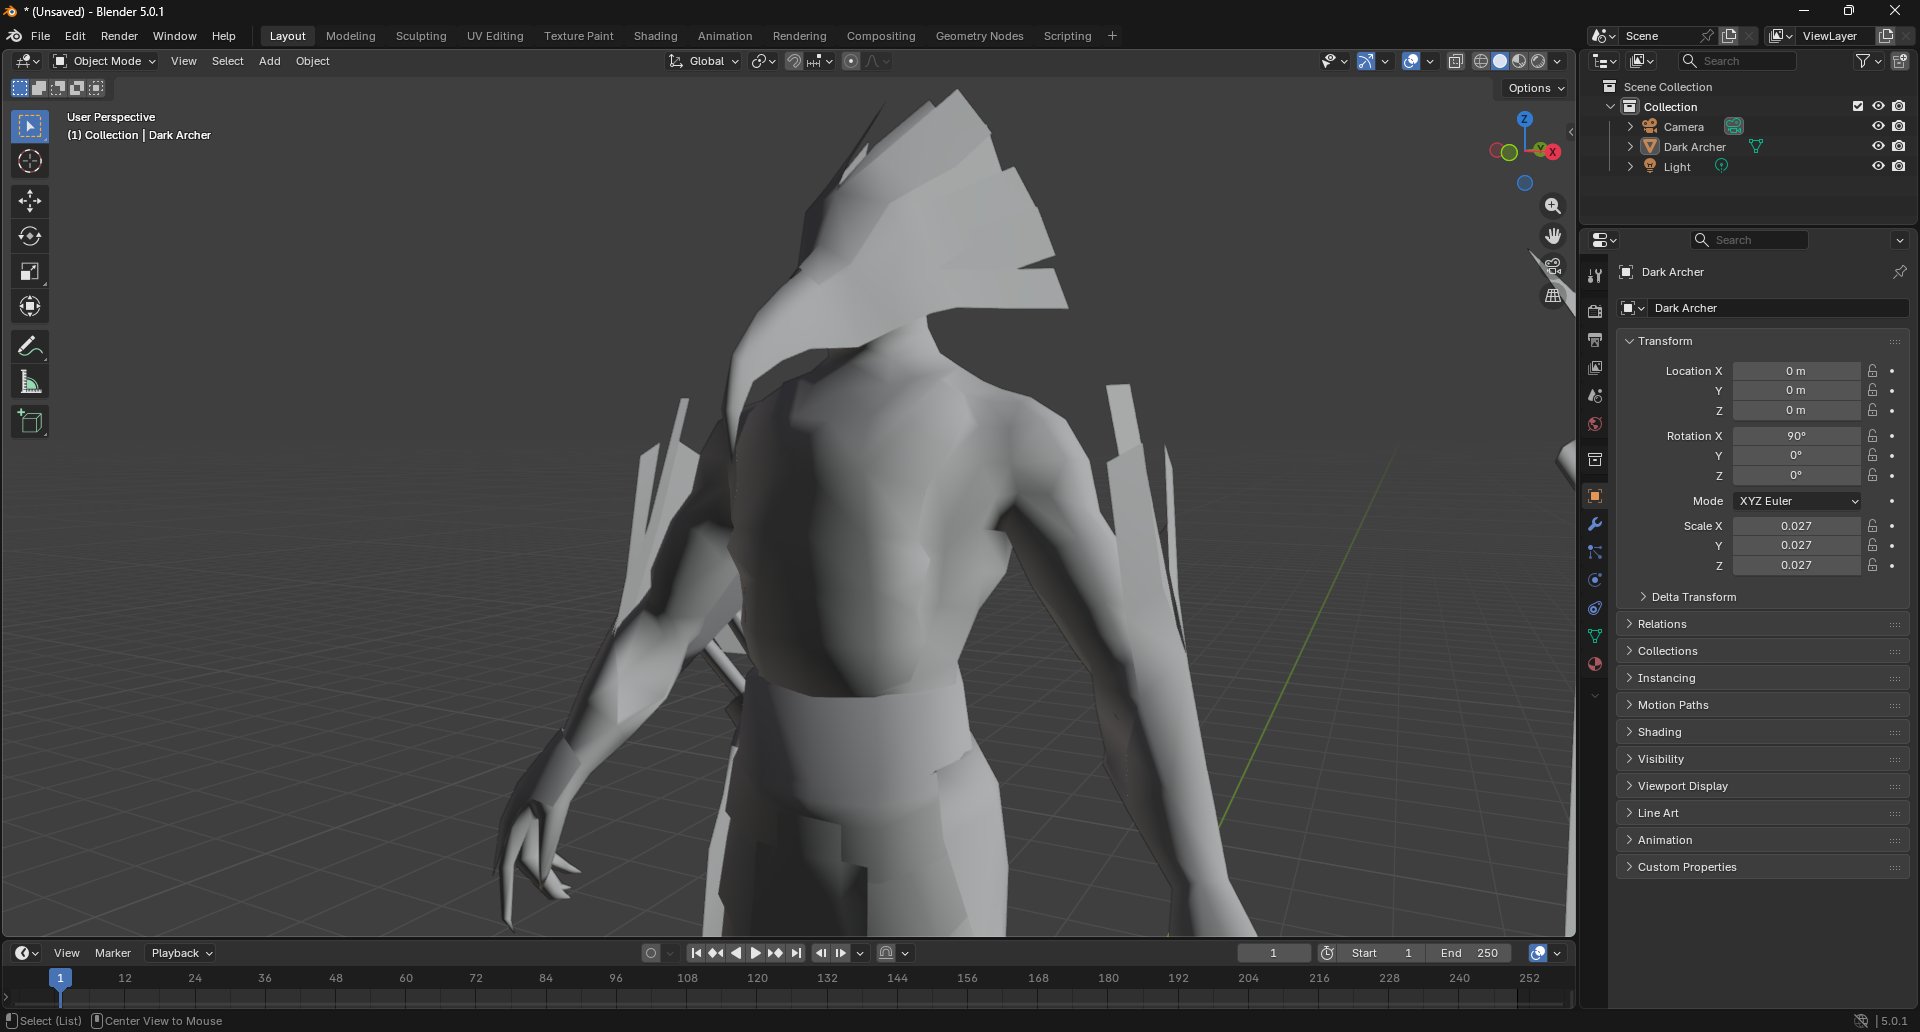
Task: Activate the Annotate tool
Action: 30,347
